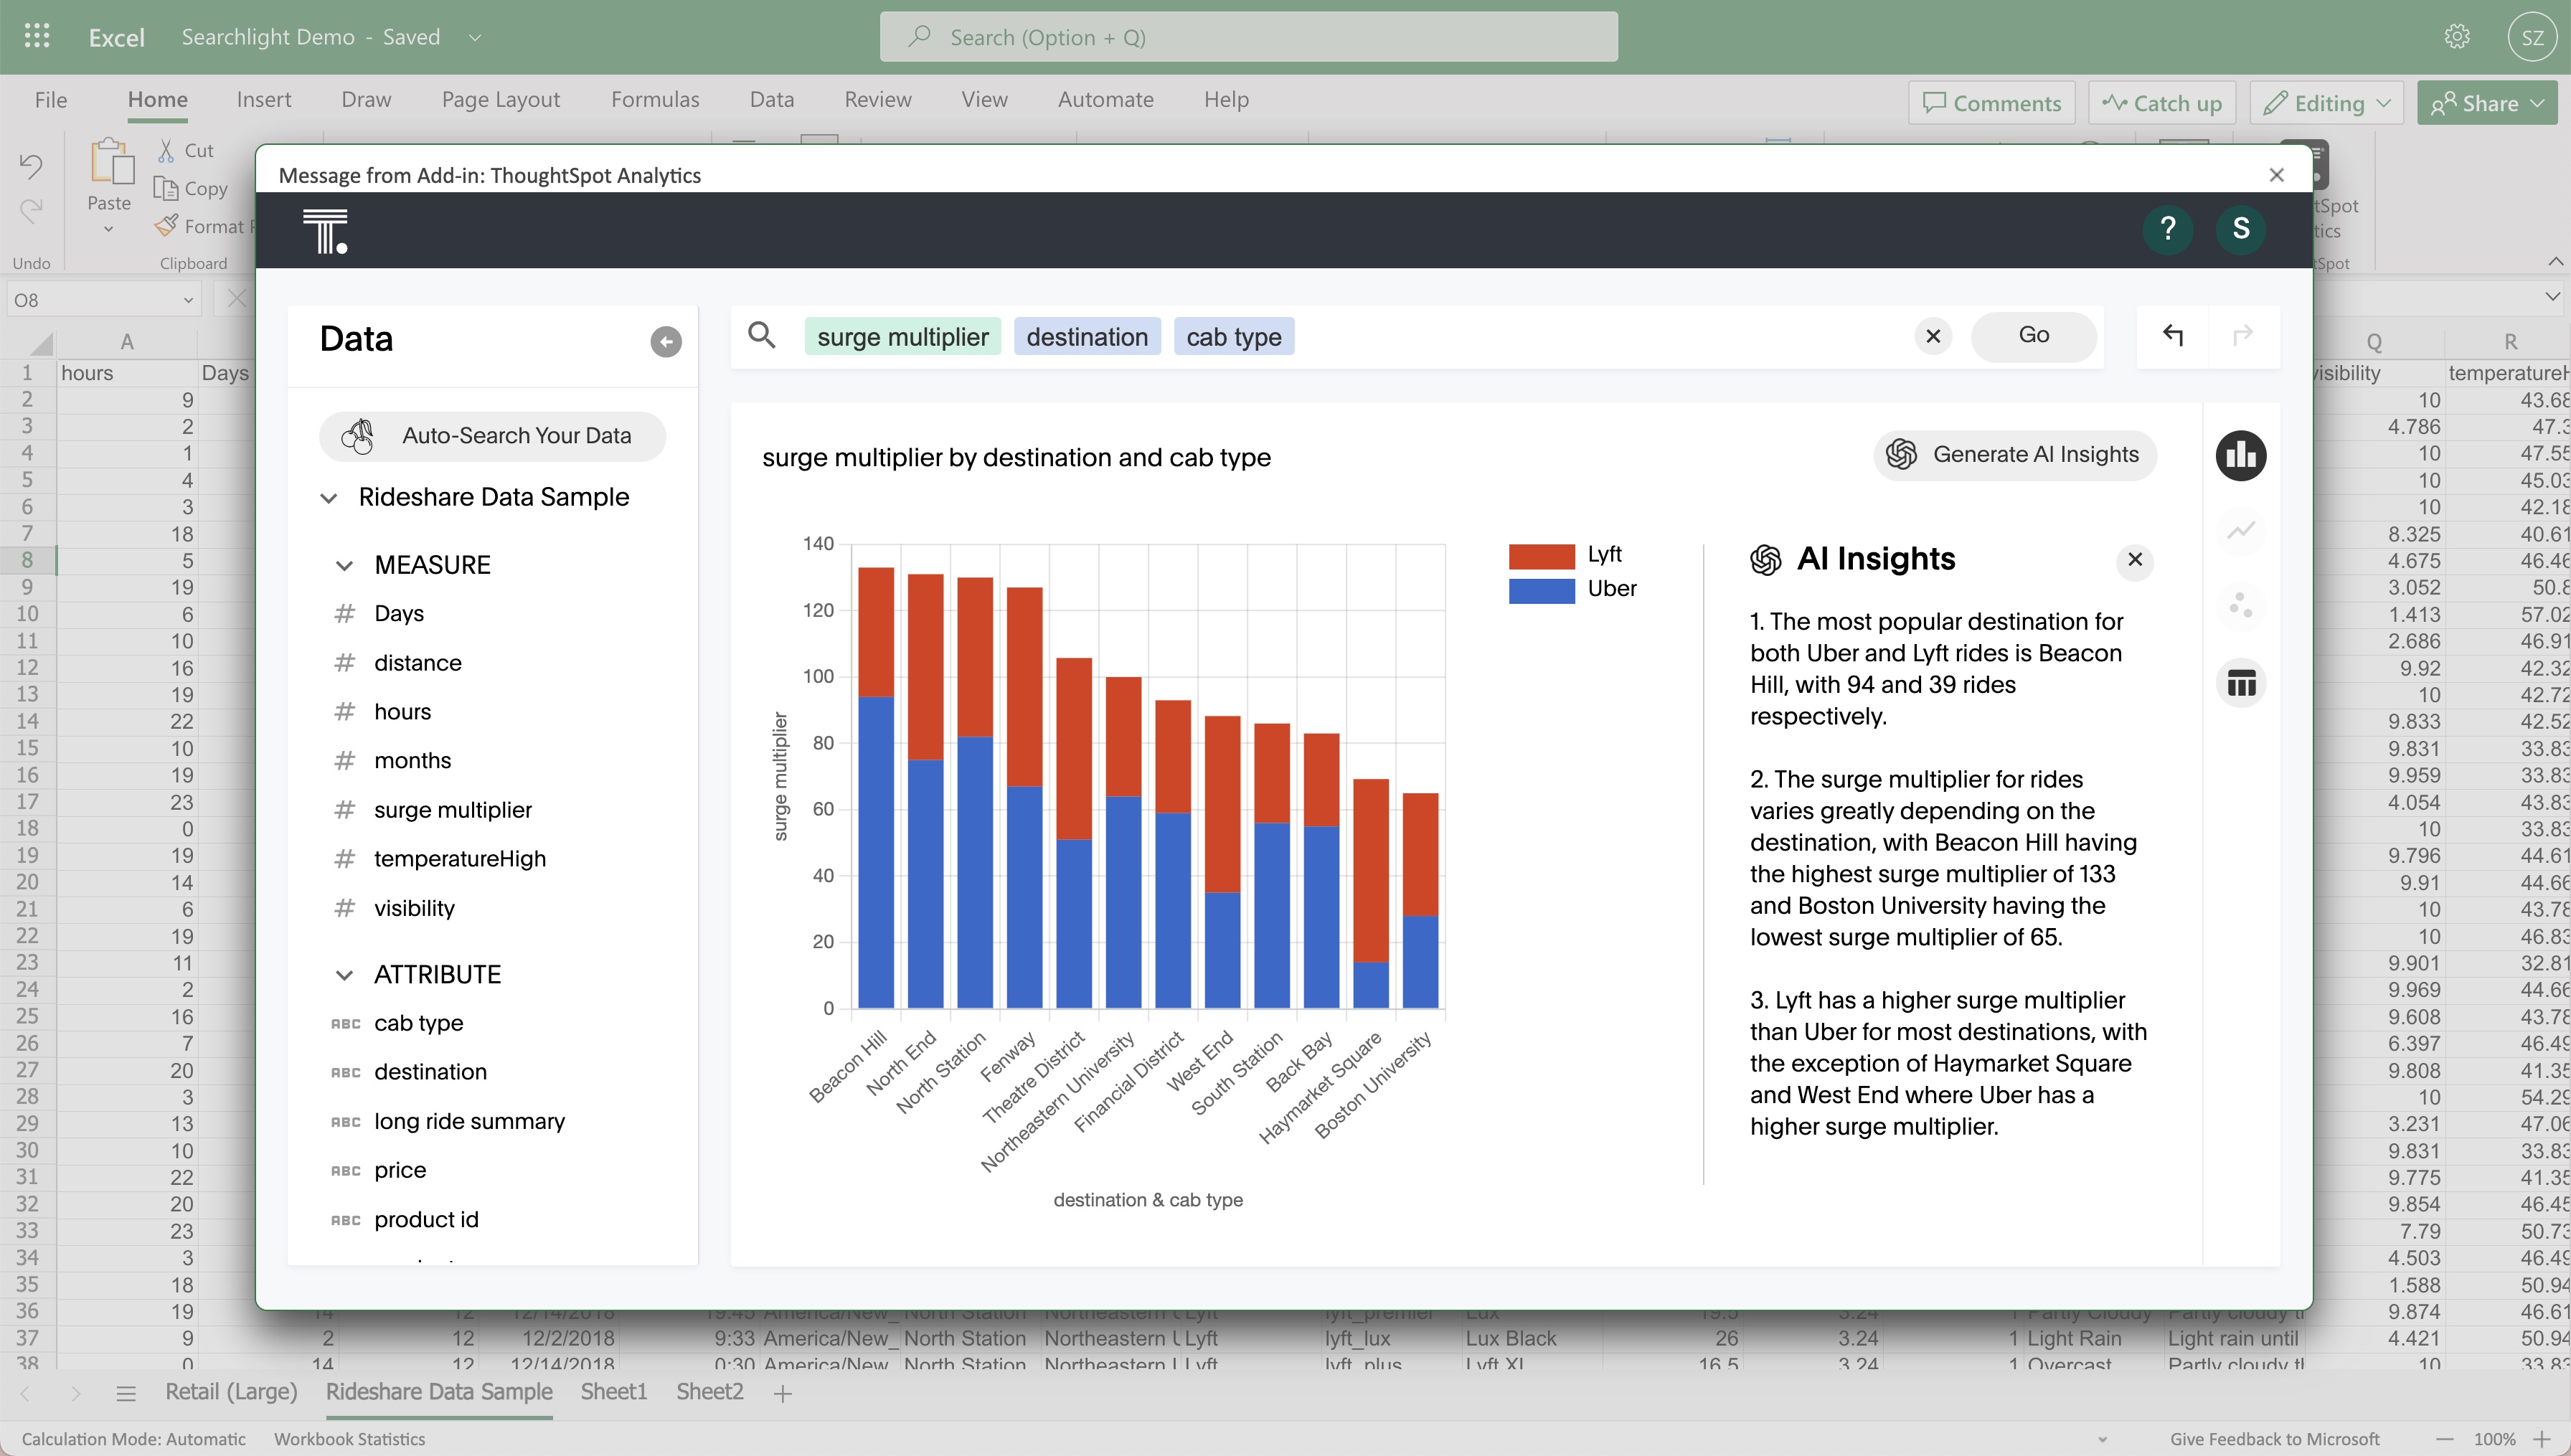2571x1456 pixels.
Task: Click Auto-Search Your Data
Action: coord(493,436)
